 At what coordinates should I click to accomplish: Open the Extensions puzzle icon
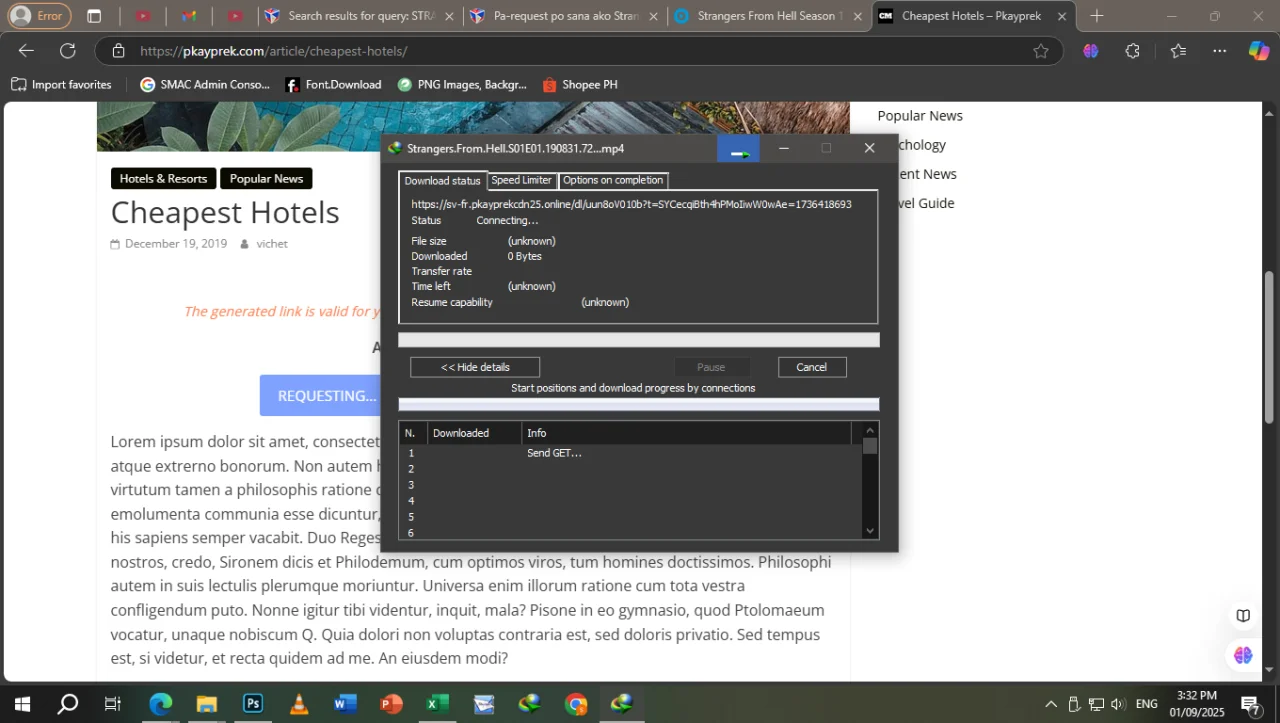1132,51
